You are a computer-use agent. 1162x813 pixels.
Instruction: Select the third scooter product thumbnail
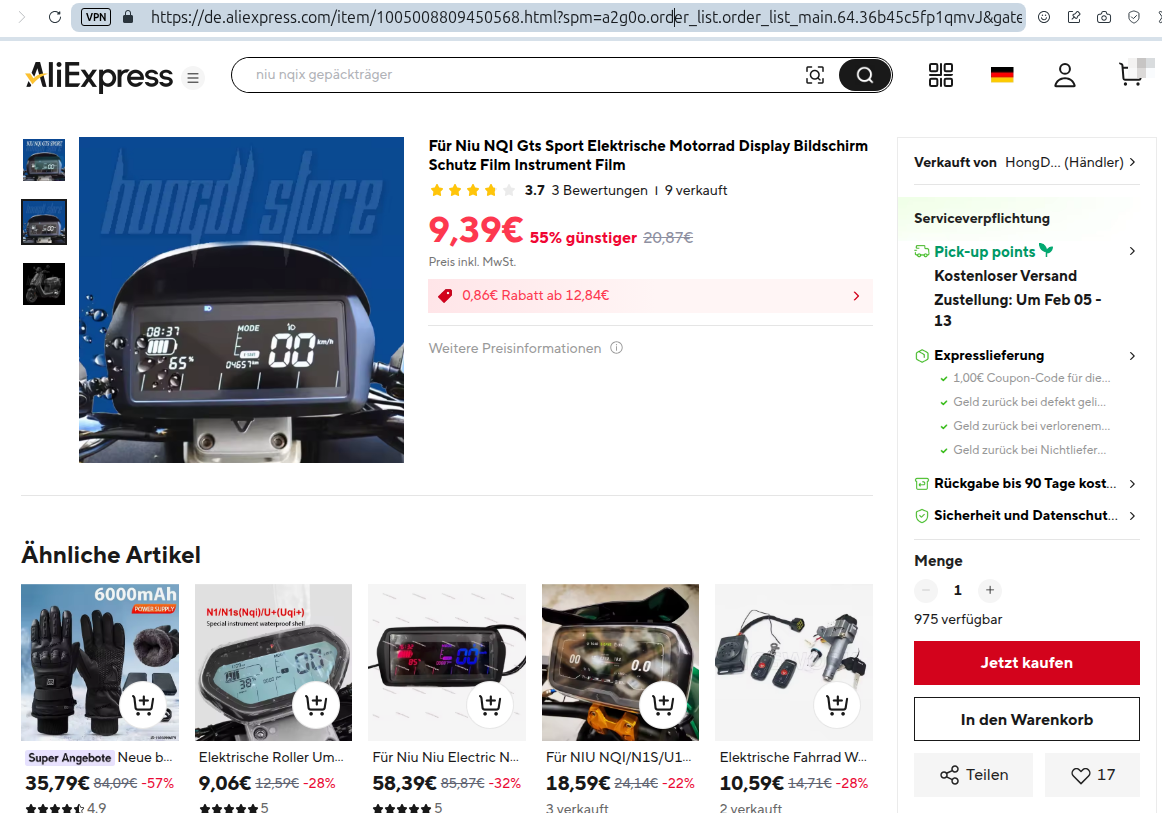point(44,284)
